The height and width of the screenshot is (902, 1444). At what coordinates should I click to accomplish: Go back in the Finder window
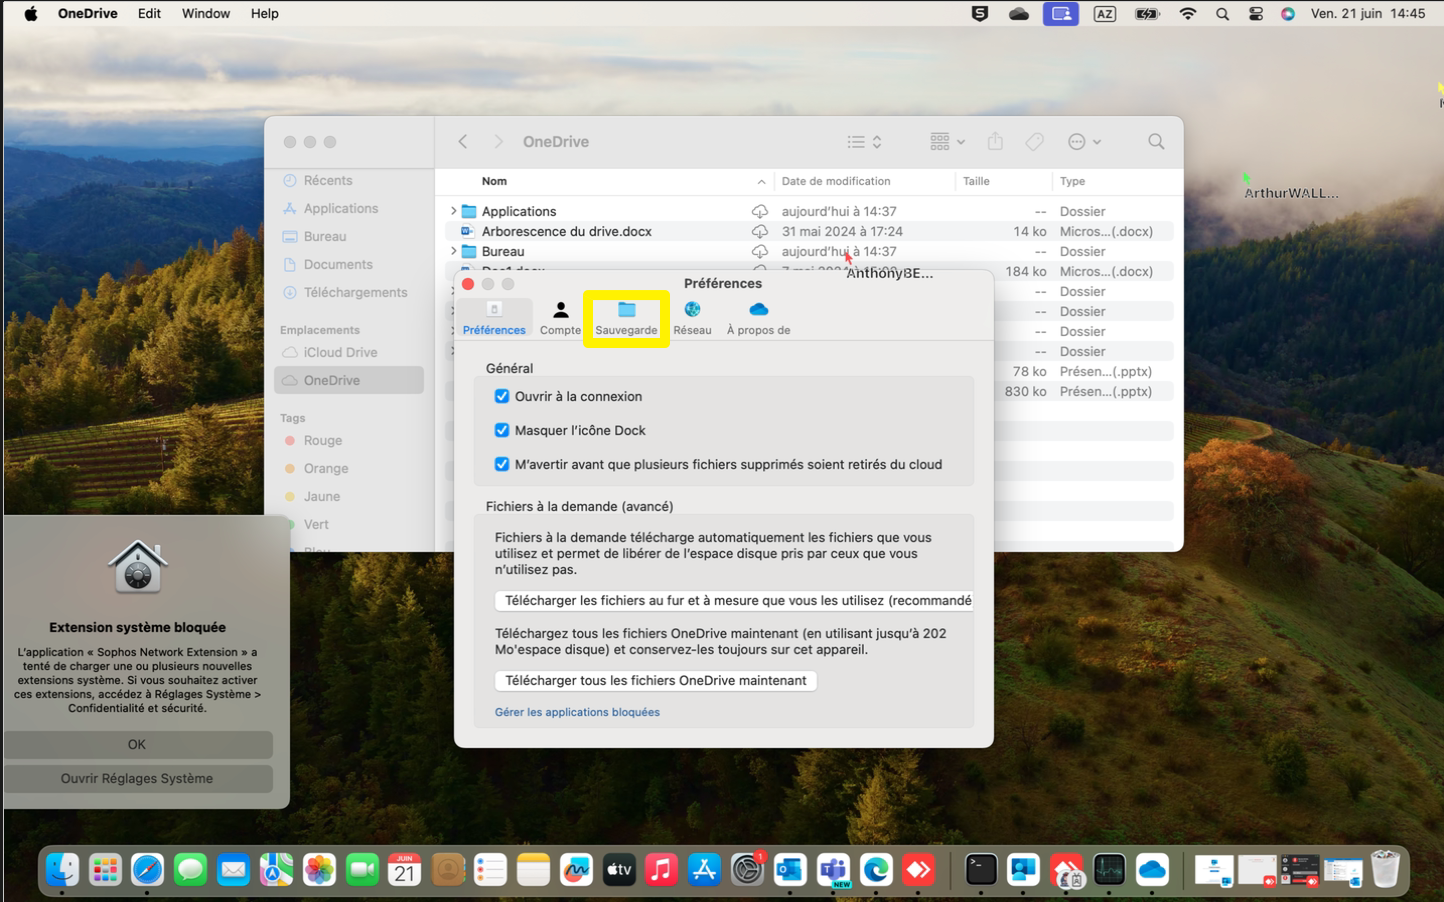coord(463,142)
